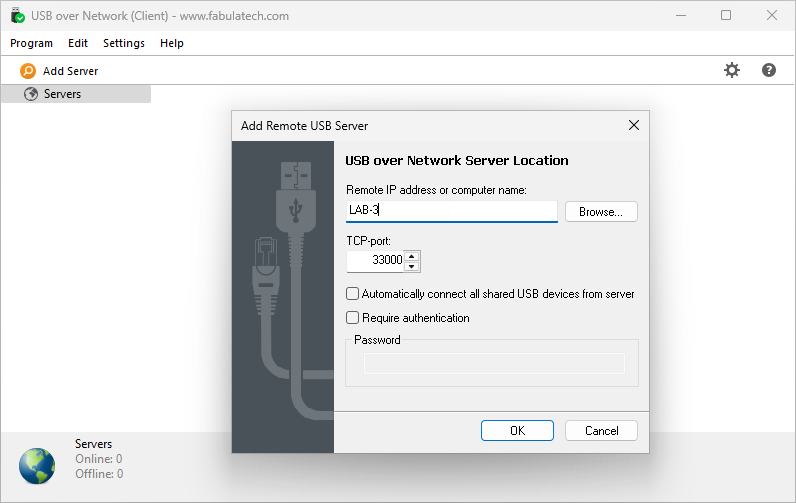Increase TCP port with up arrow

(412, 256)
